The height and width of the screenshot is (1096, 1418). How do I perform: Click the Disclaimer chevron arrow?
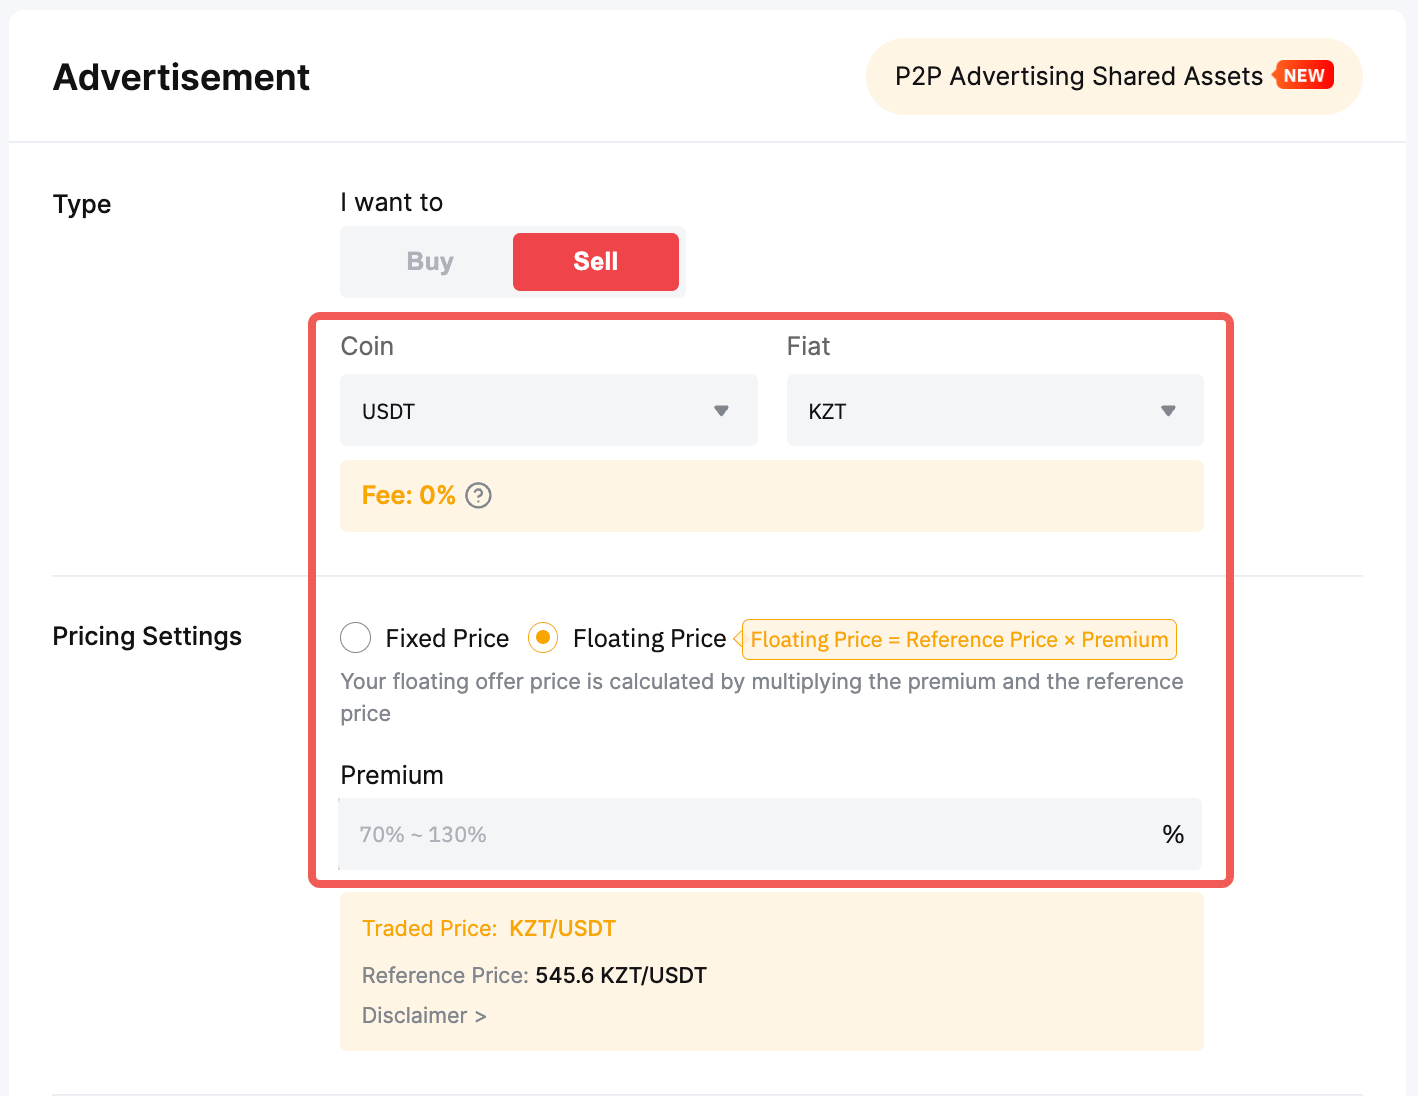click(481, 1016)
